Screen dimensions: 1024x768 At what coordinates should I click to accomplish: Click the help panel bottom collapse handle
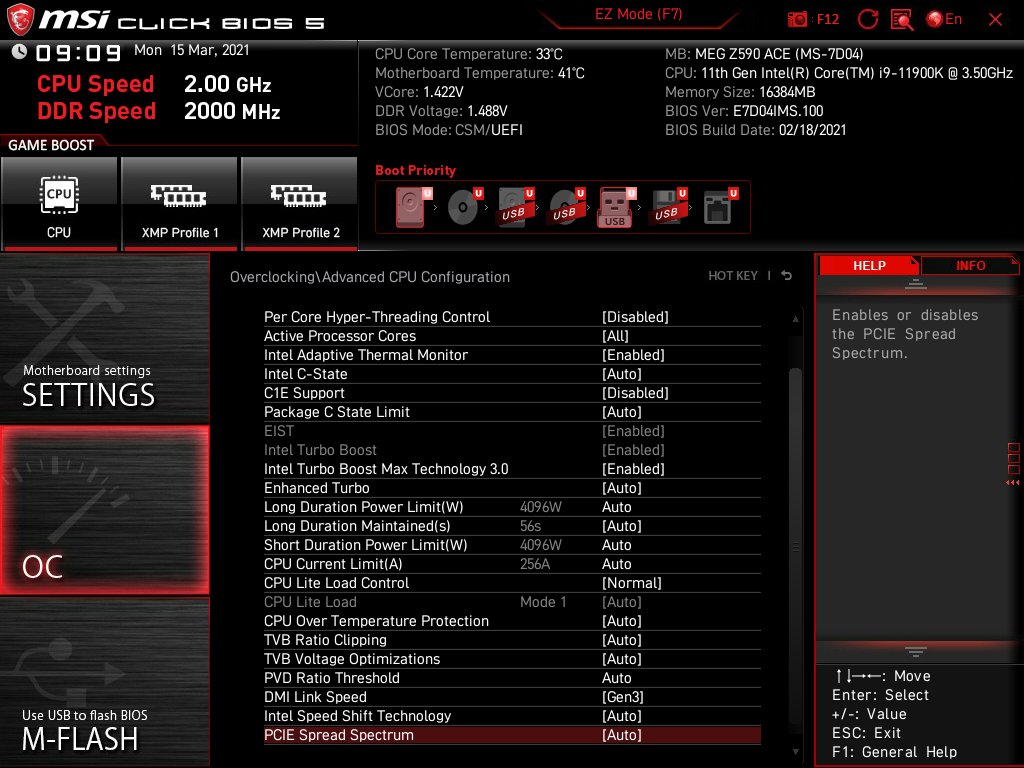916,652
